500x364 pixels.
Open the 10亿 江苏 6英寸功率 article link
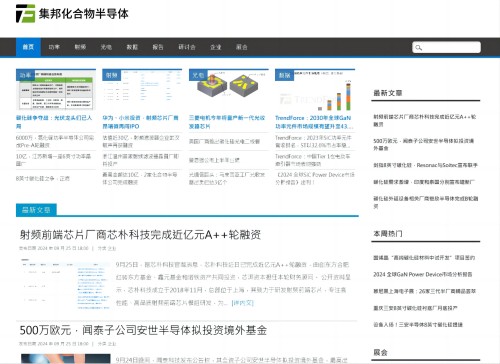[x=53, y=160]
